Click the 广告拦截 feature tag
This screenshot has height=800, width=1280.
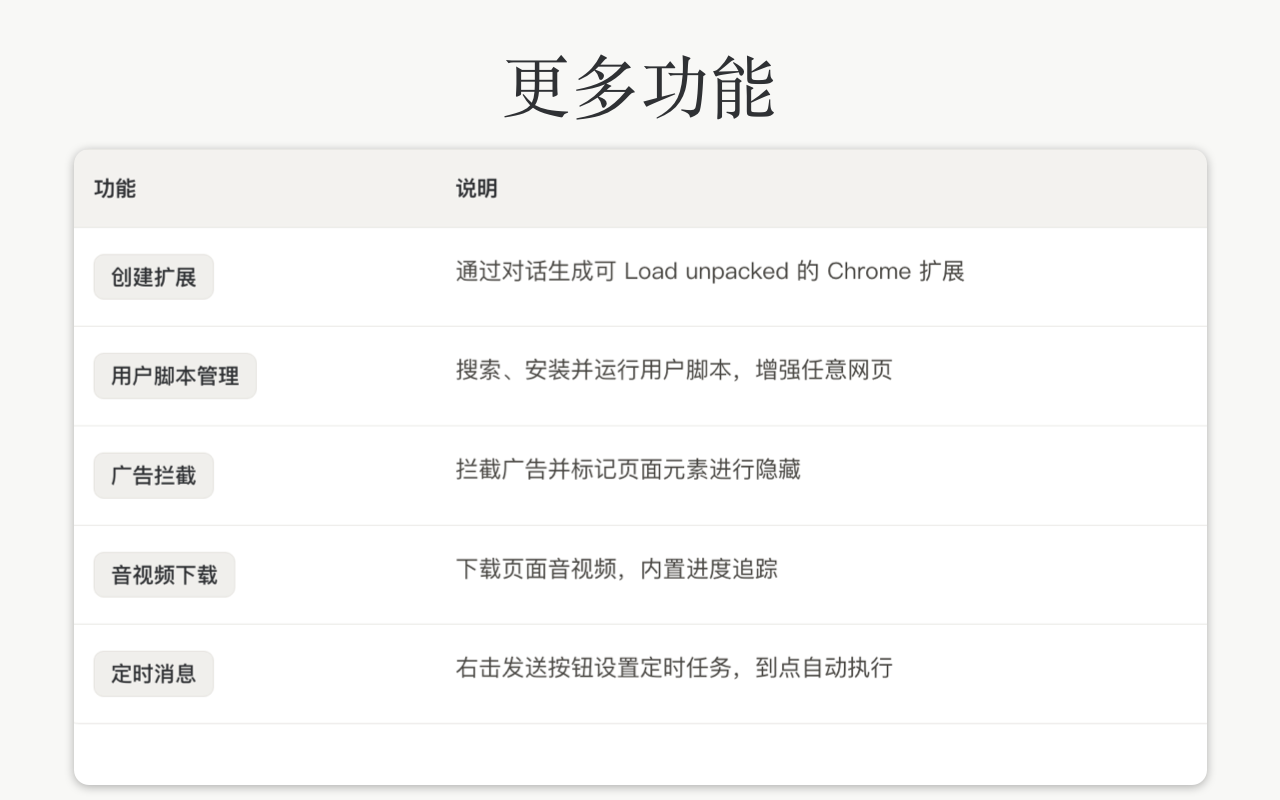(154, 475)
